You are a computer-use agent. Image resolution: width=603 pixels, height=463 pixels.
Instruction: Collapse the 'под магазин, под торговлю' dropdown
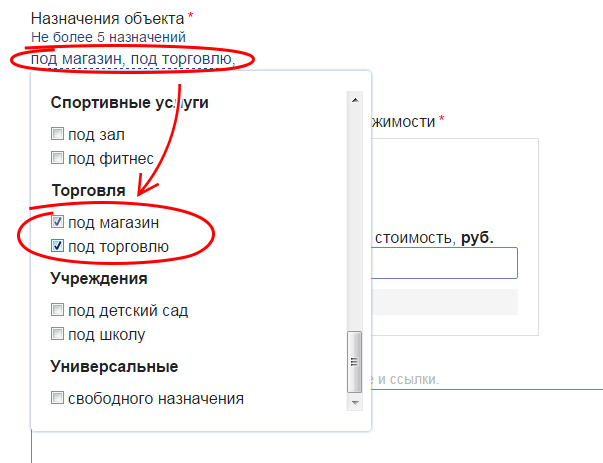(132, 60)
